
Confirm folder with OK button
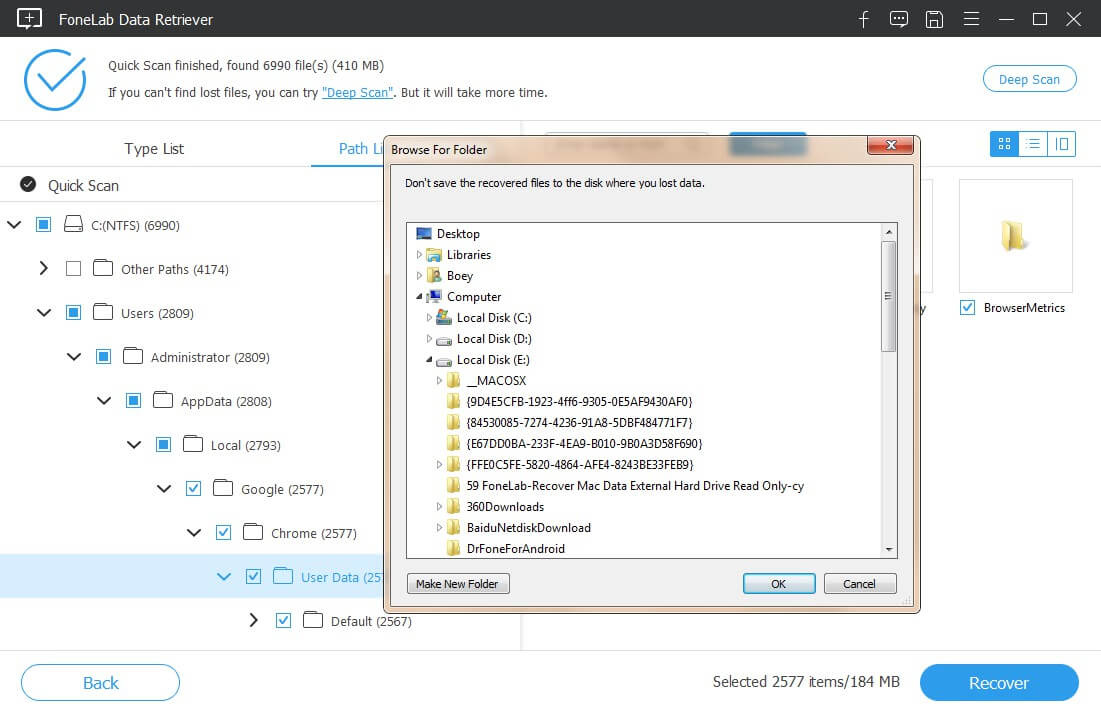779,584
